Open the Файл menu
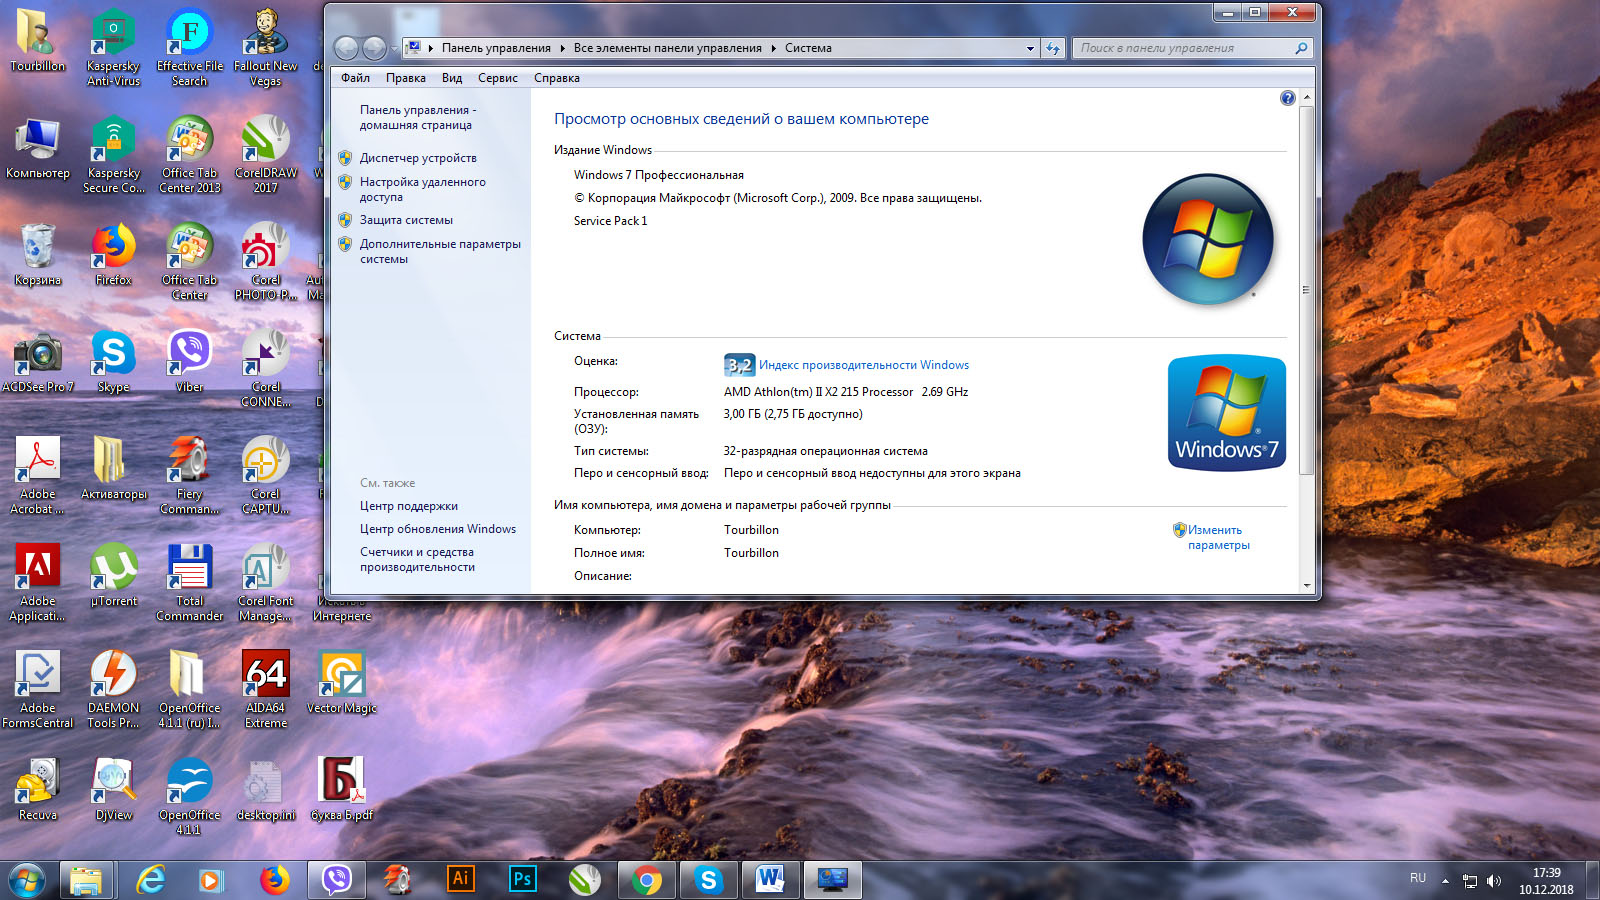Screen dimensions: 1600x900 [x=355, y=78]
